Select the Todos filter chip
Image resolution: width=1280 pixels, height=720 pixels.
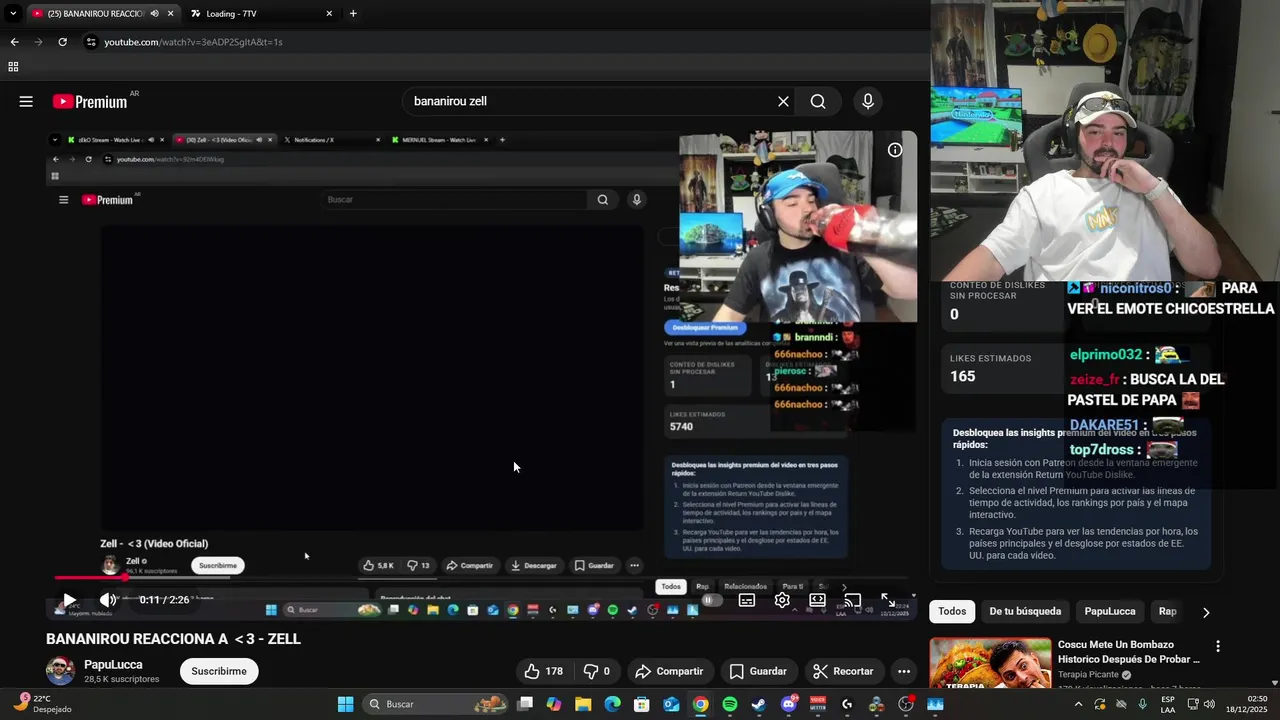(952, 611)
